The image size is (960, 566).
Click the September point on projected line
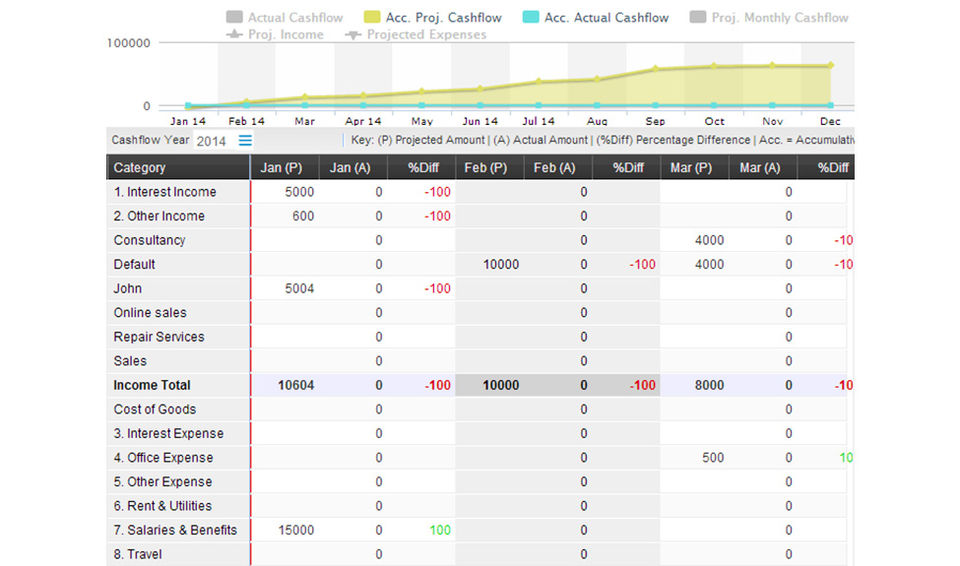656,69
